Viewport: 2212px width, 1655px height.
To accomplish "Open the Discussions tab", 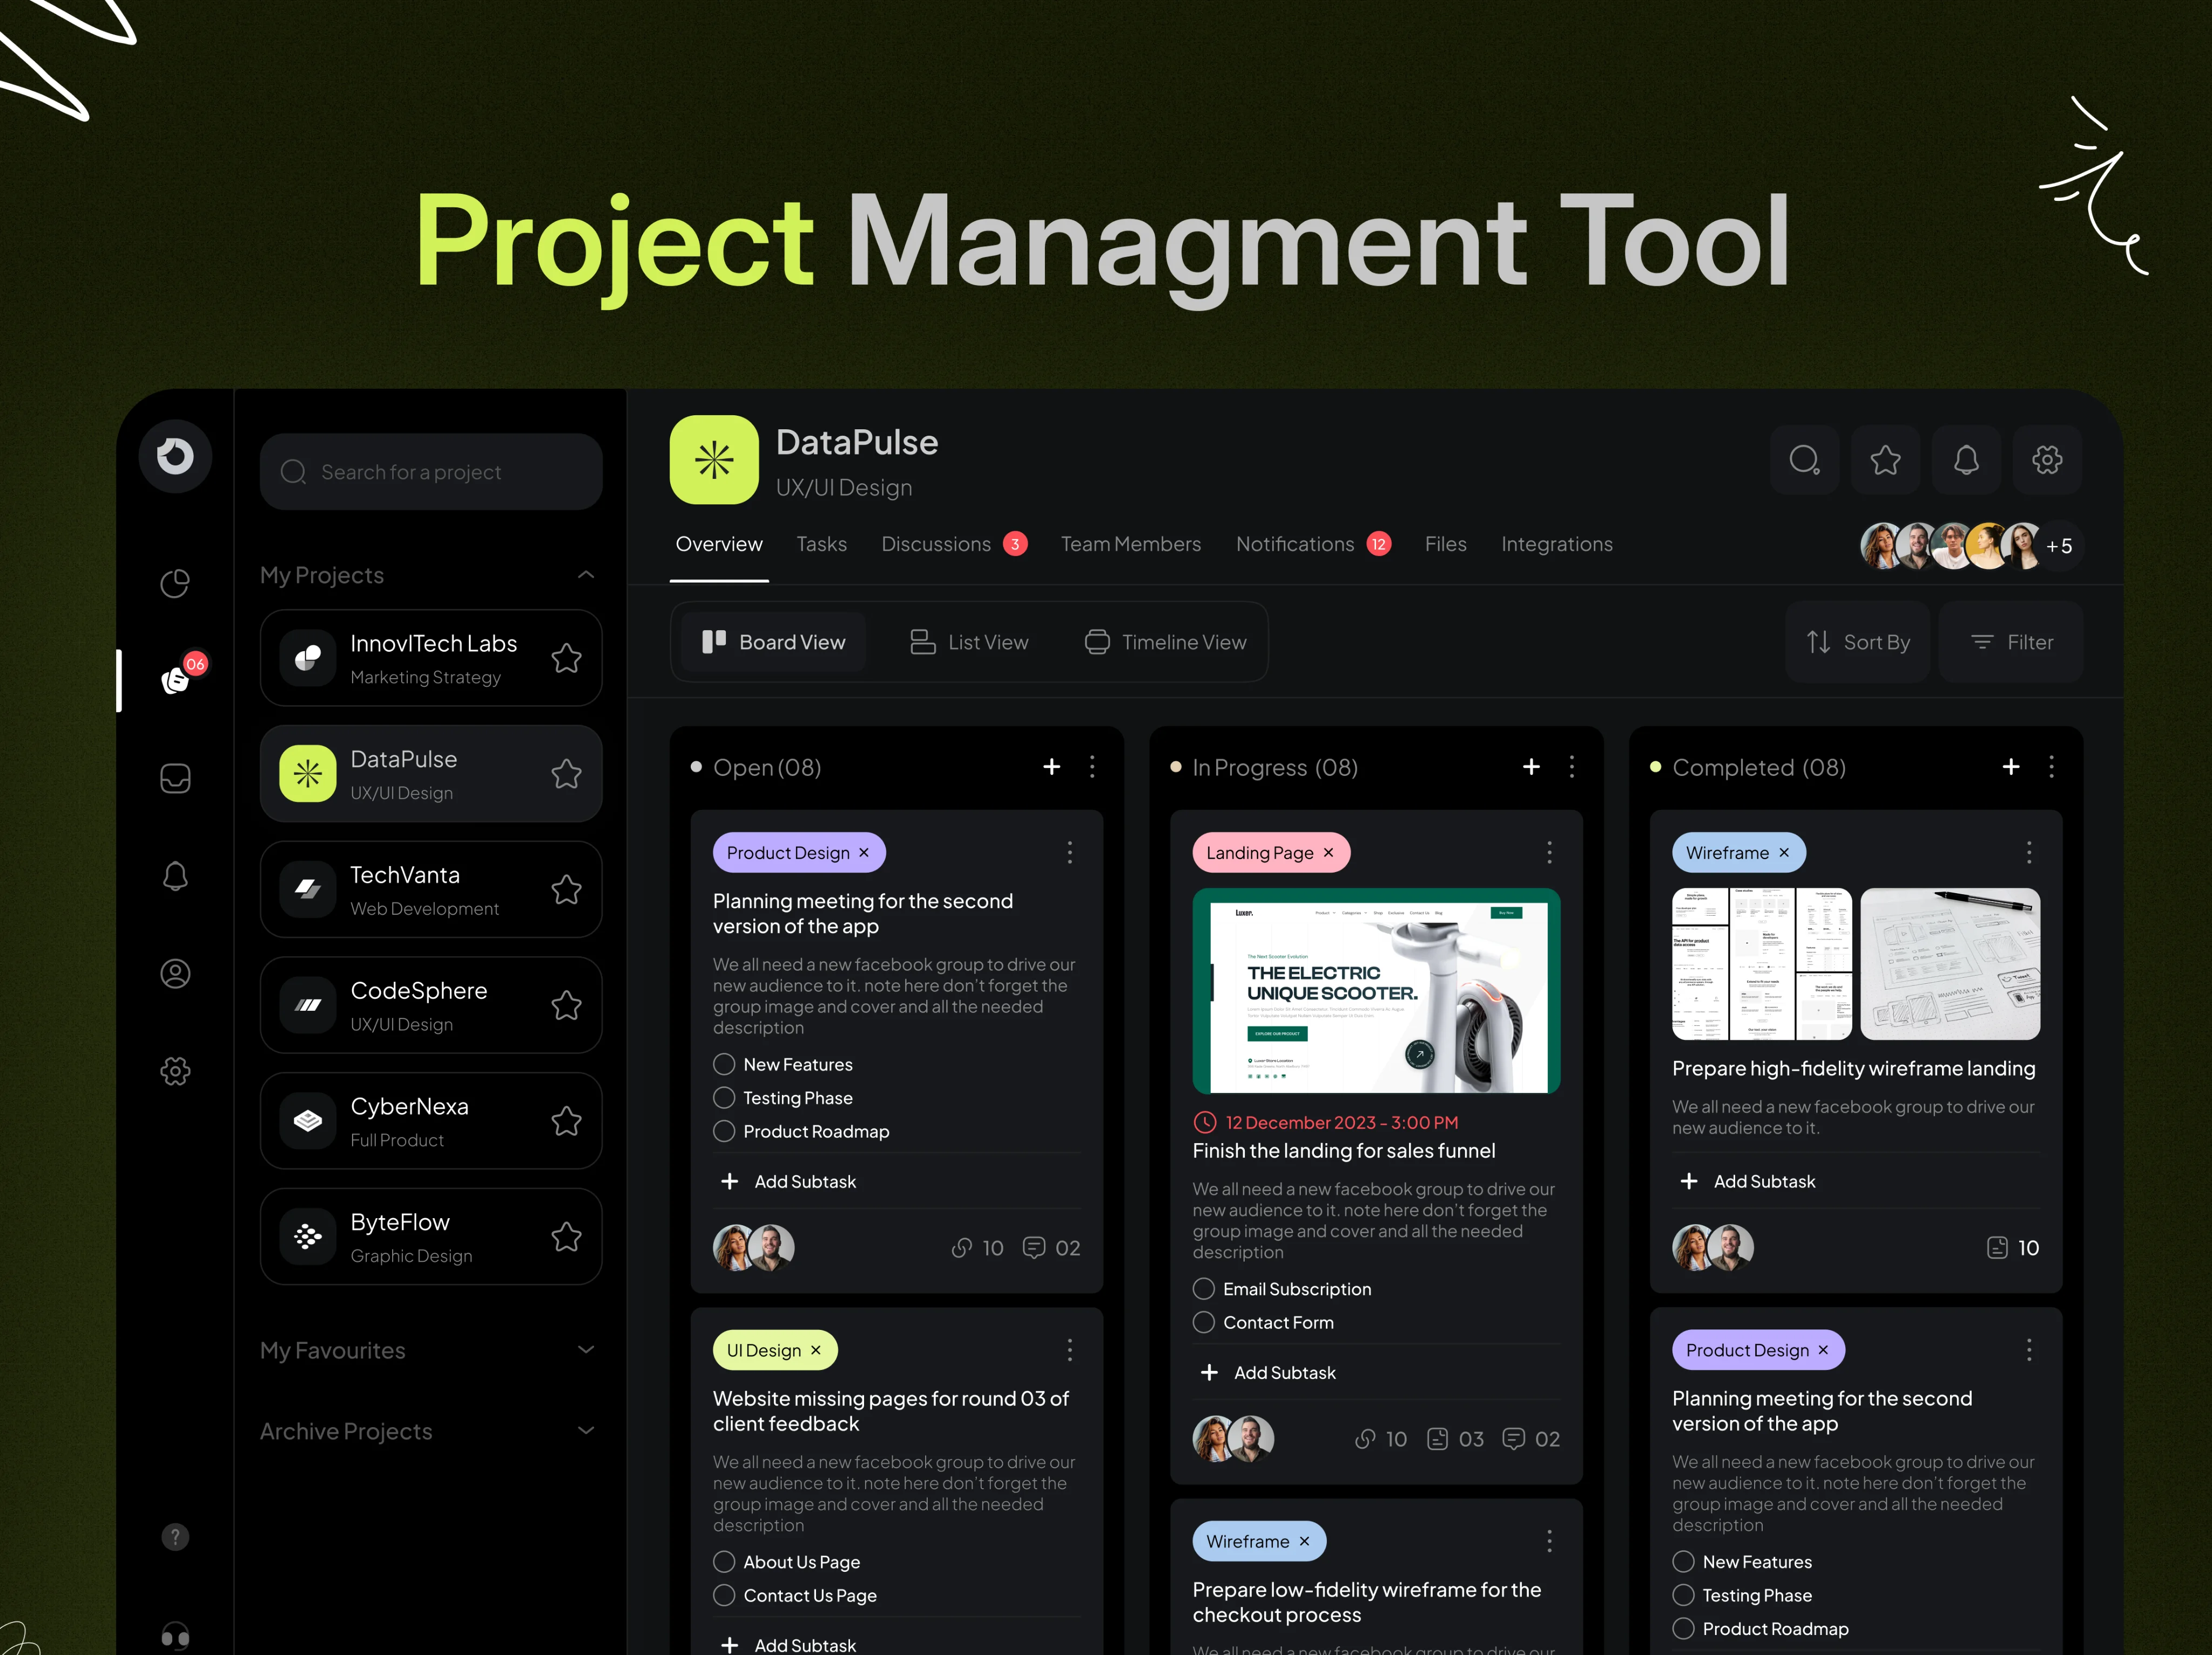I will pyautogui.click(x=954, y=544).
